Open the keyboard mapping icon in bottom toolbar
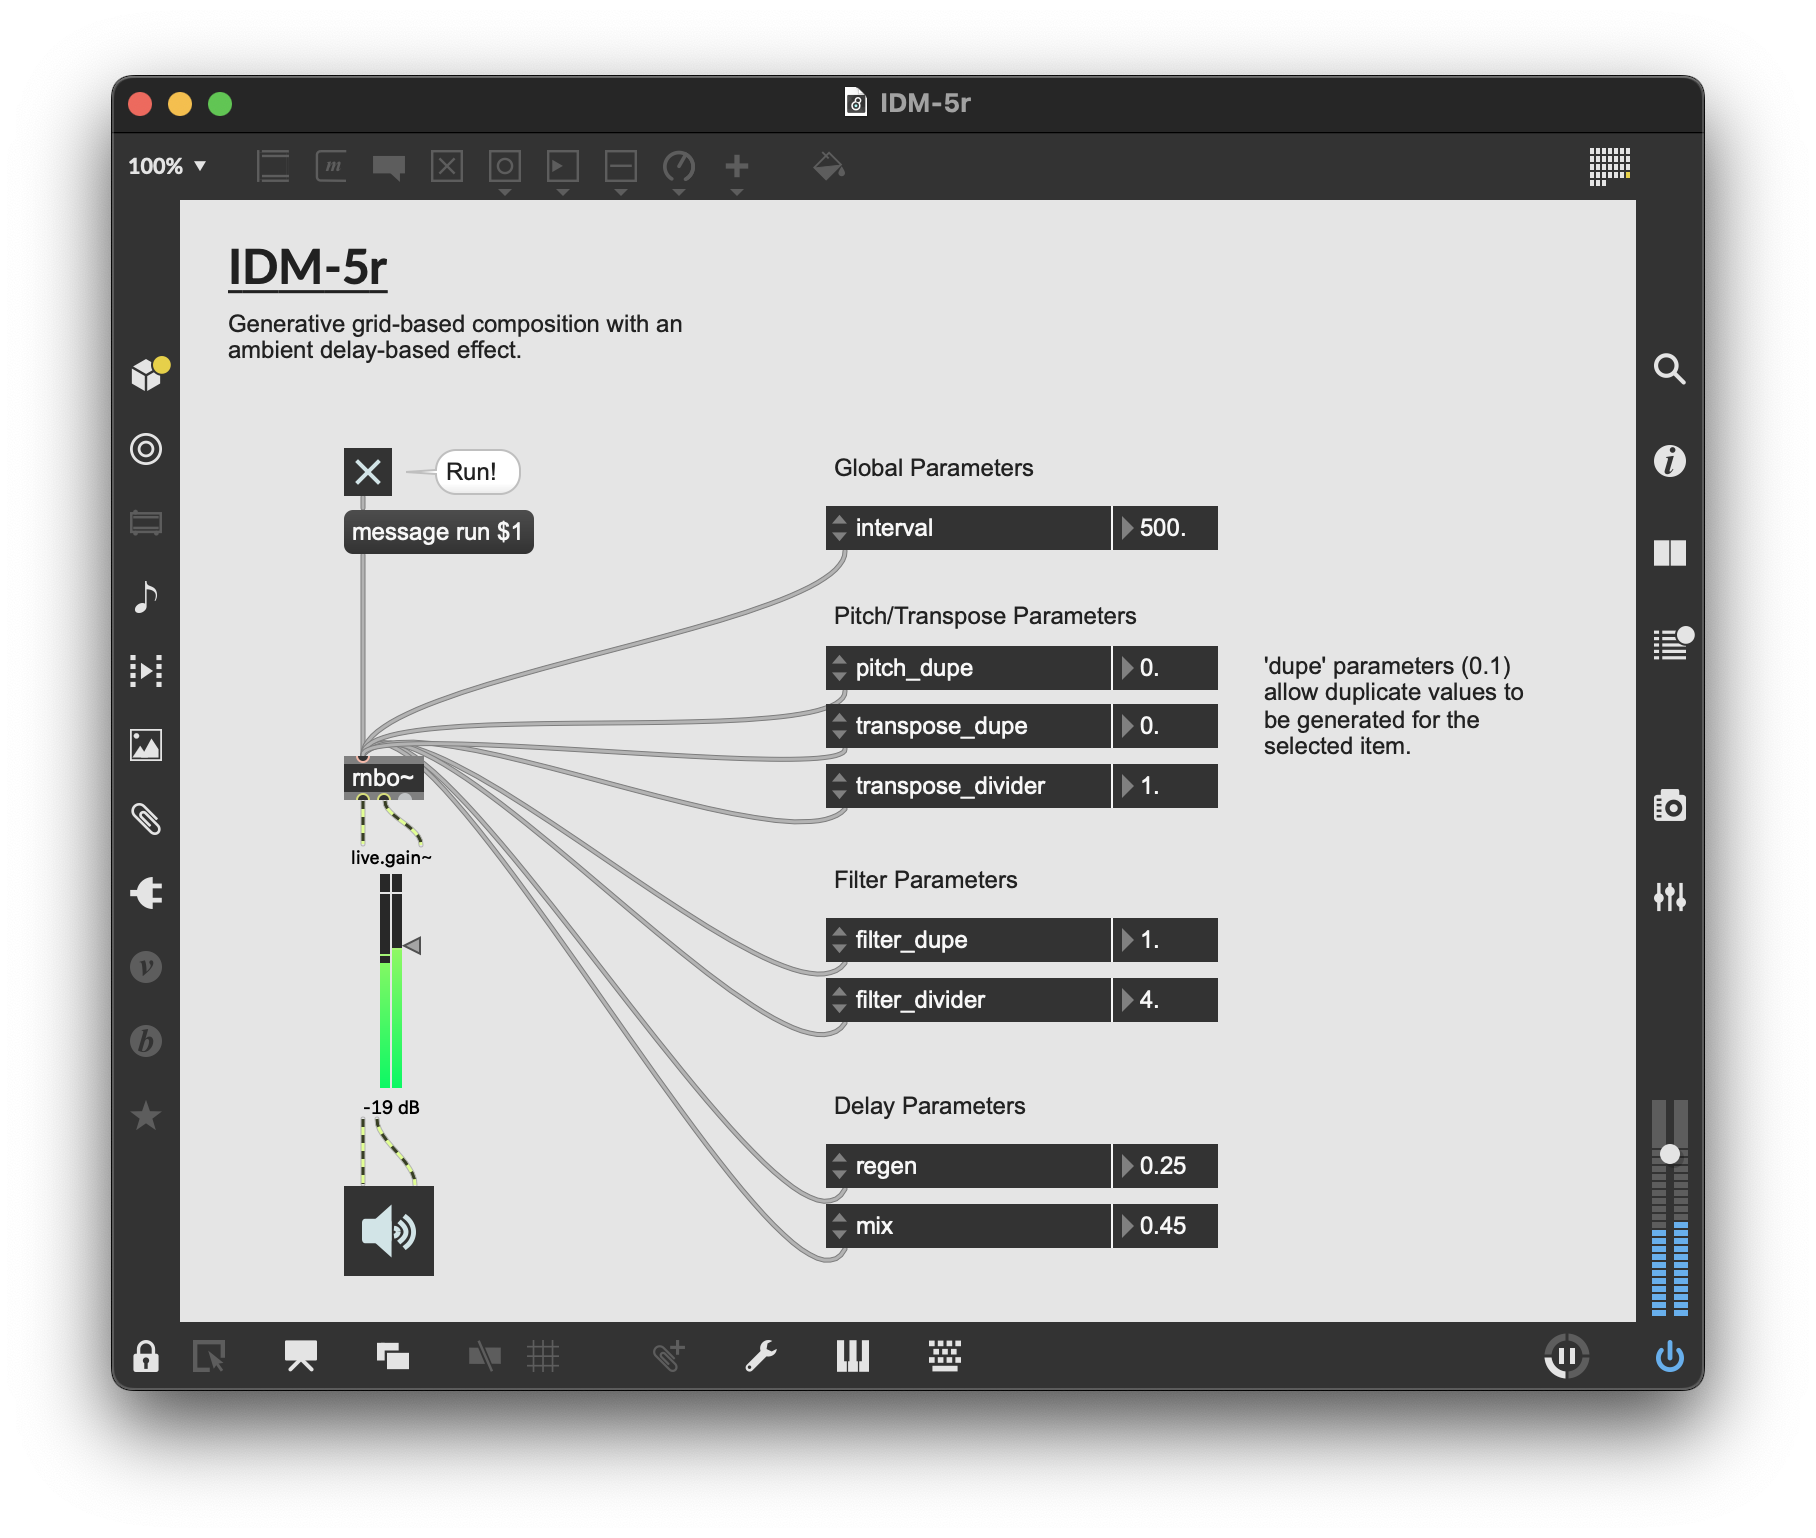1816x1538 pixels. pyautogui.click(x=944, y=1356)
